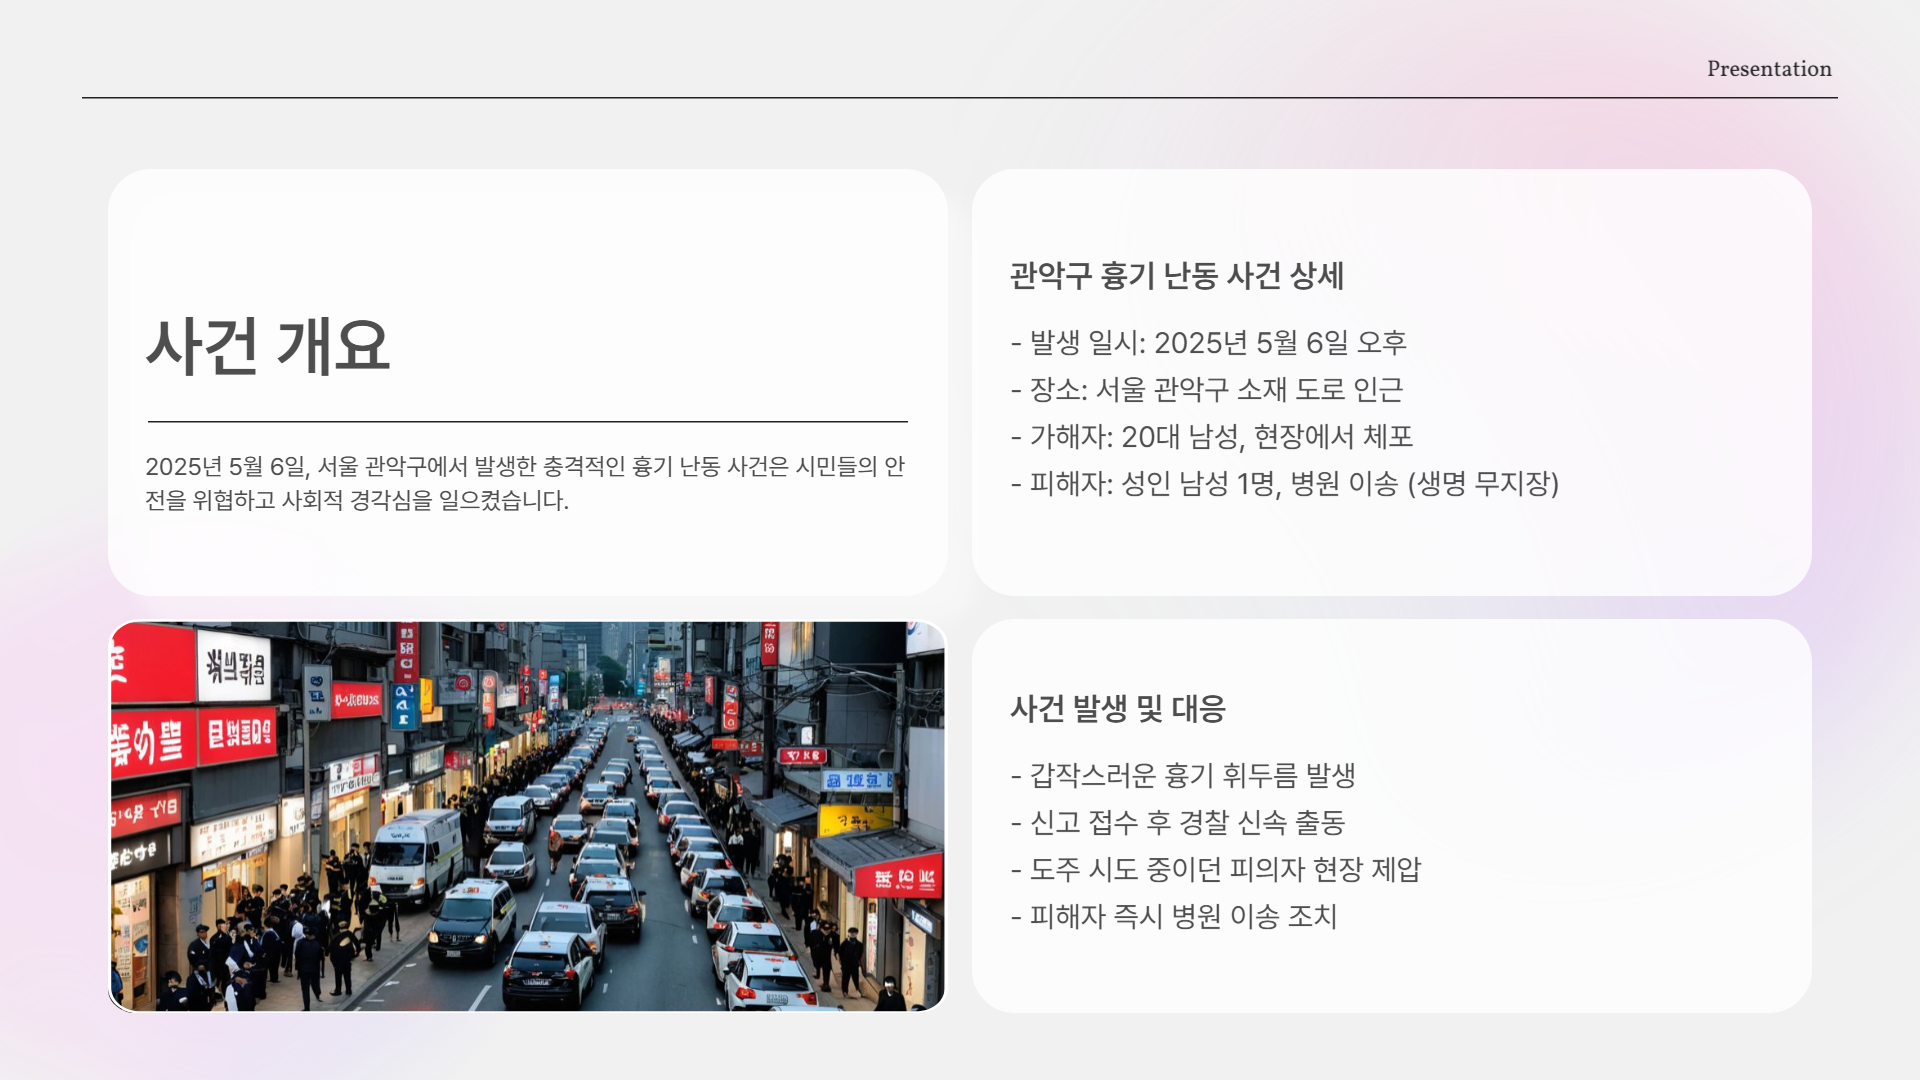Select the '도주 시도 중이던 피의자 현장 제압' bullet

(1220, 870)
